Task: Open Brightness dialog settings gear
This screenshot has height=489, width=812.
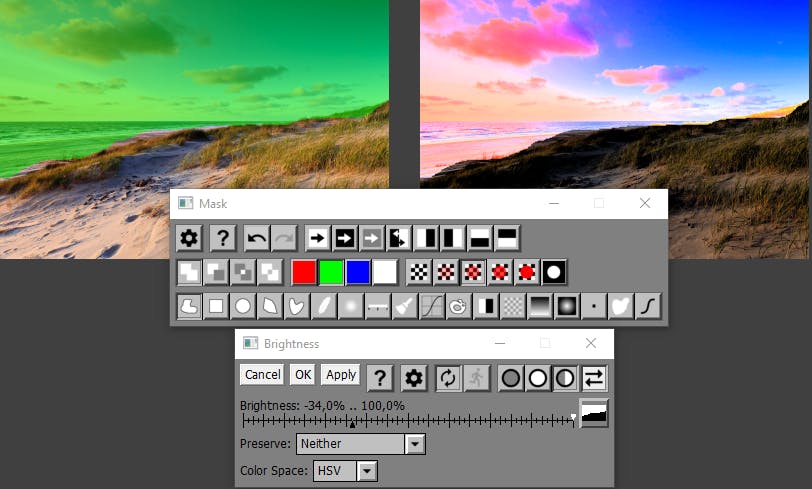Action: tap(413, 378)
